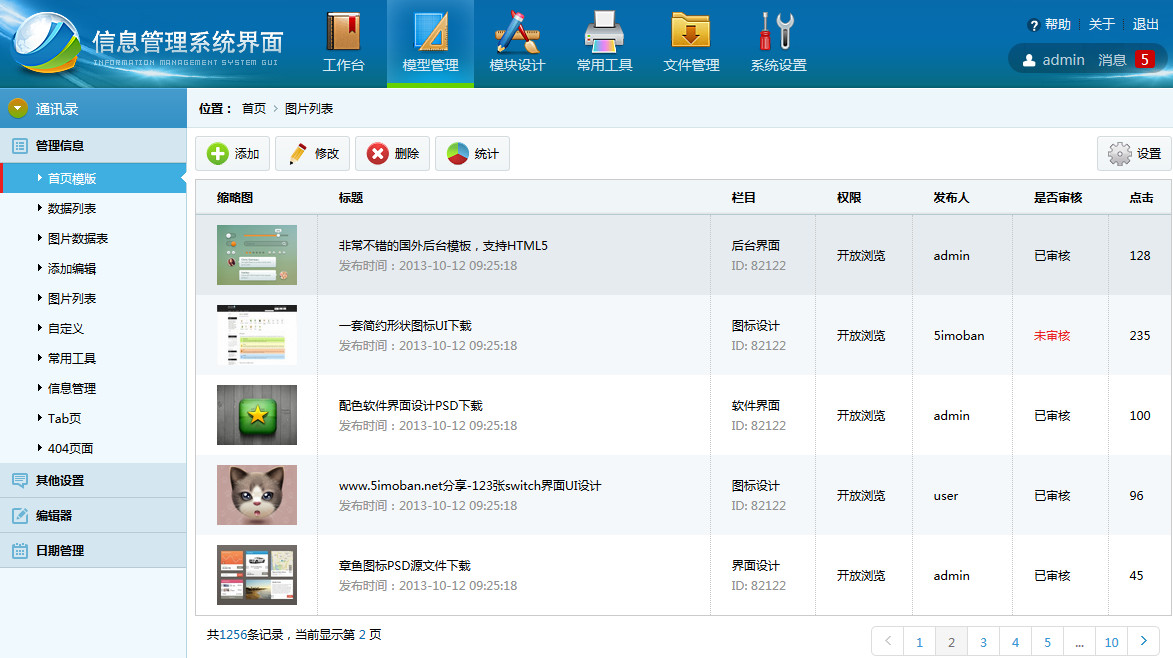Image resolution: width=1173 pixels, height=658 pixels.
Task: Open the cat thumbnail image
Action: (257, 495)
